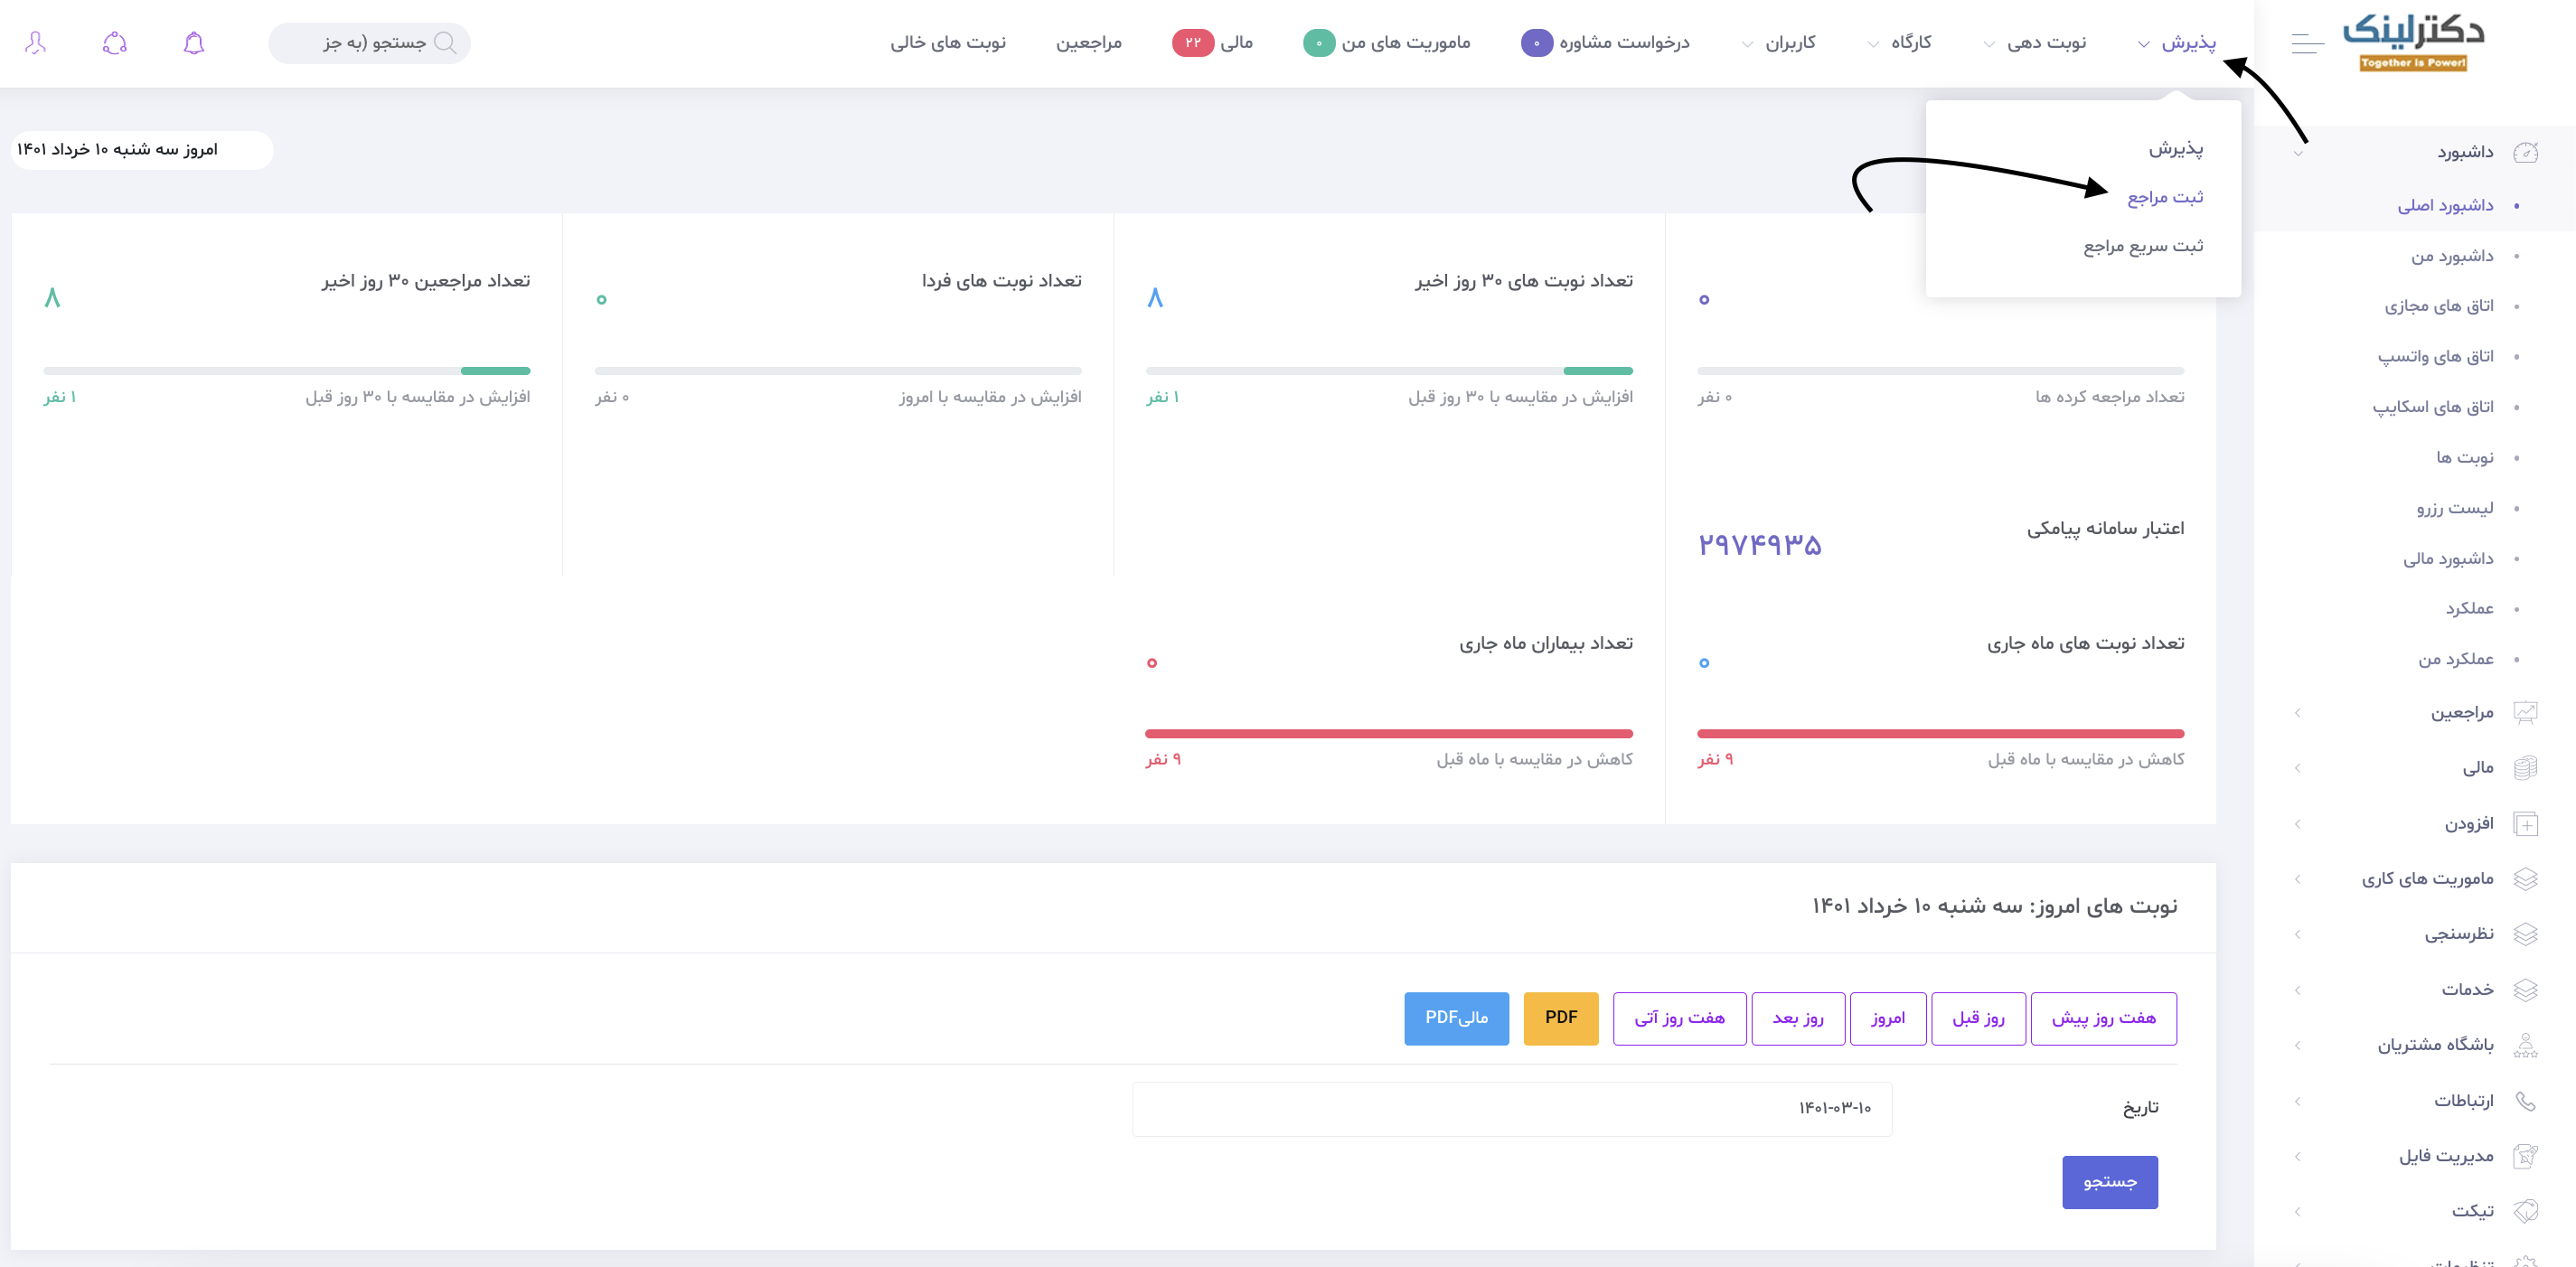Open مراجعین in the top navigation

tap(1089, 43)
